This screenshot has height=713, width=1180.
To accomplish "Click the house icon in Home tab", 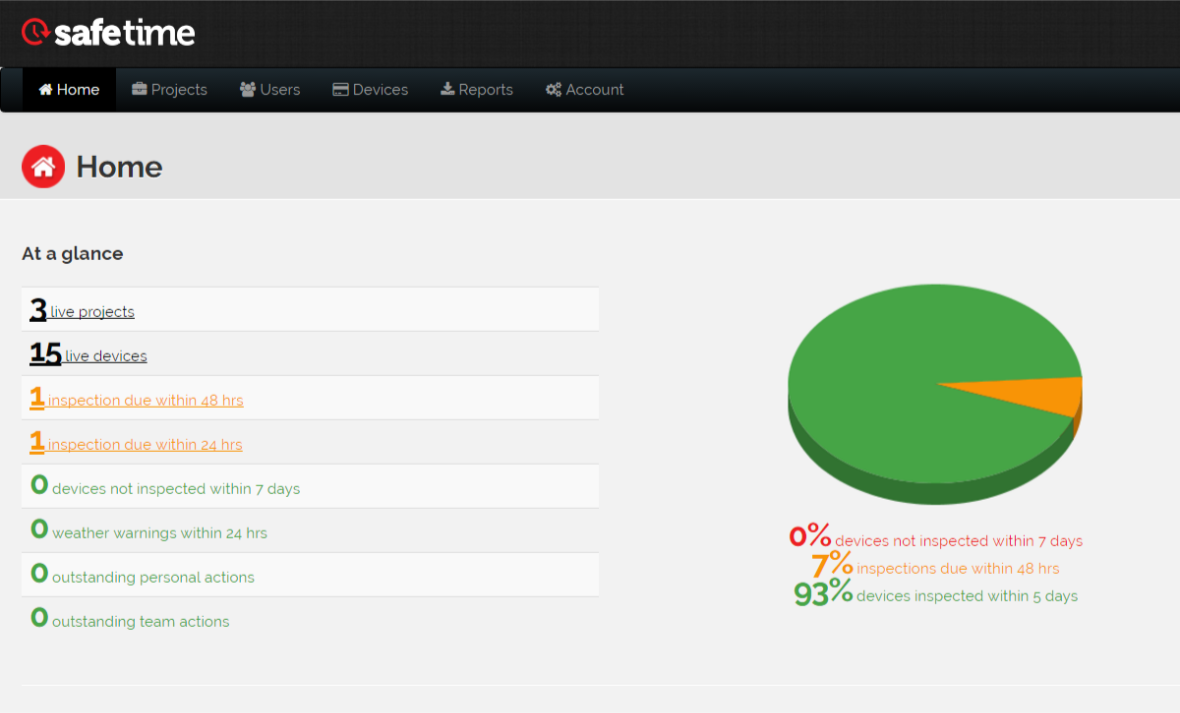I will coord(46,90).
